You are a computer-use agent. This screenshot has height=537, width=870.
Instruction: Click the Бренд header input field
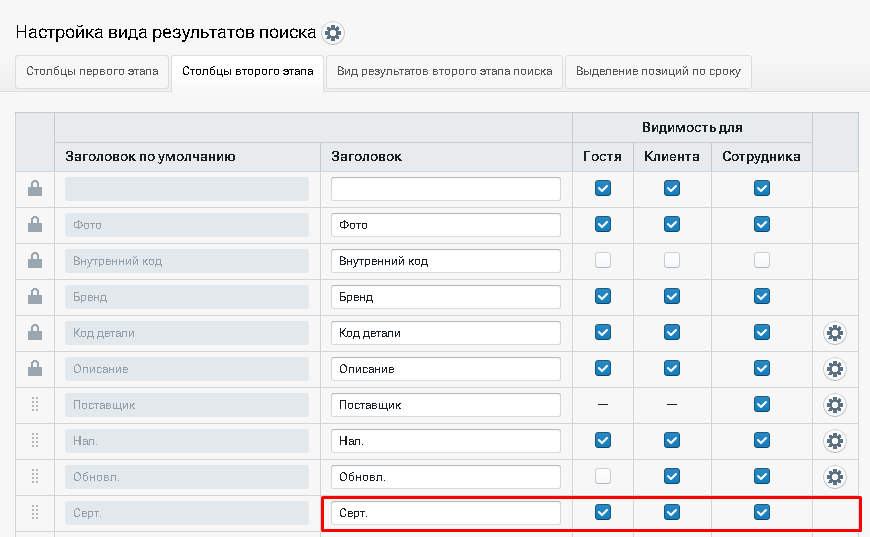[446, 297]
